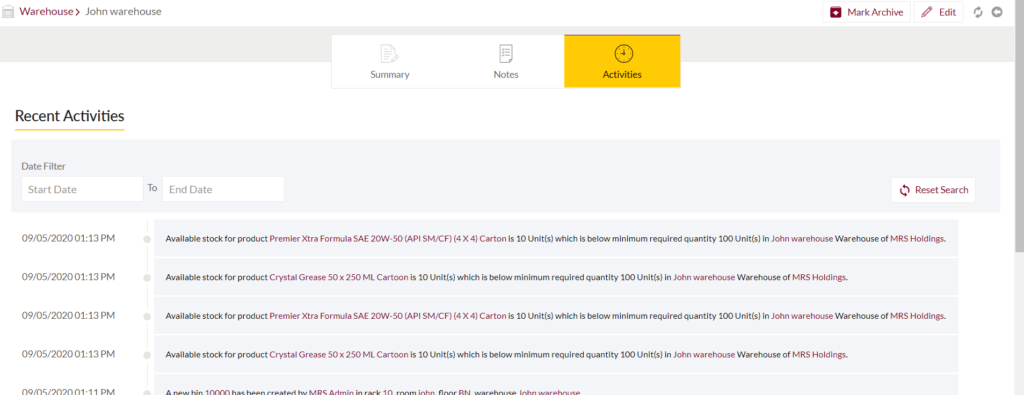This screenshot has height=395, width=1024.
Task: Open Premier Xtra Formula link in first activity
Action: tap(388, 239)
